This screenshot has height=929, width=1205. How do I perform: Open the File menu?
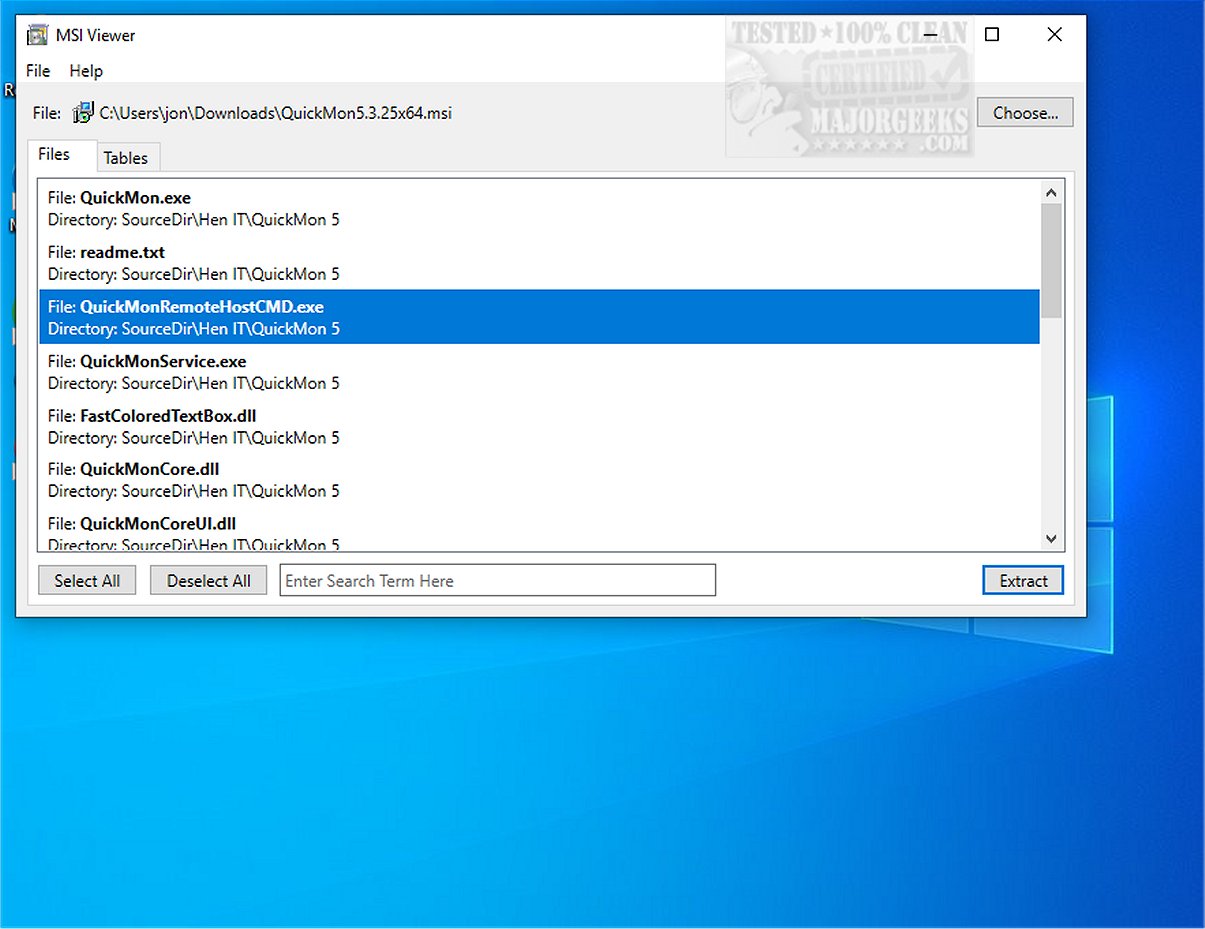[x=38, y=71]
